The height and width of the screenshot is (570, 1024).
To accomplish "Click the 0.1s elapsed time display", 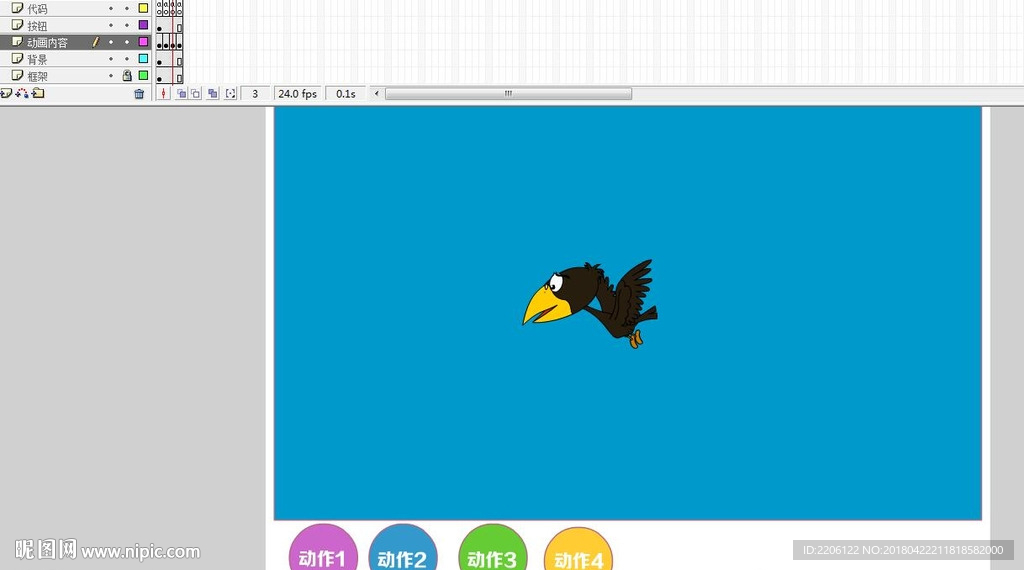I will [x=345, y=94].
